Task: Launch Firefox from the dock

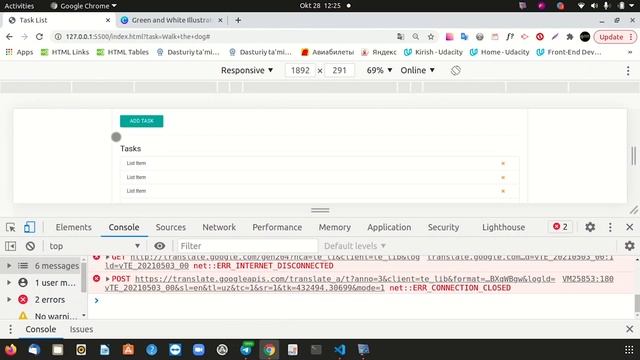Action: click(x=11, y=350)
